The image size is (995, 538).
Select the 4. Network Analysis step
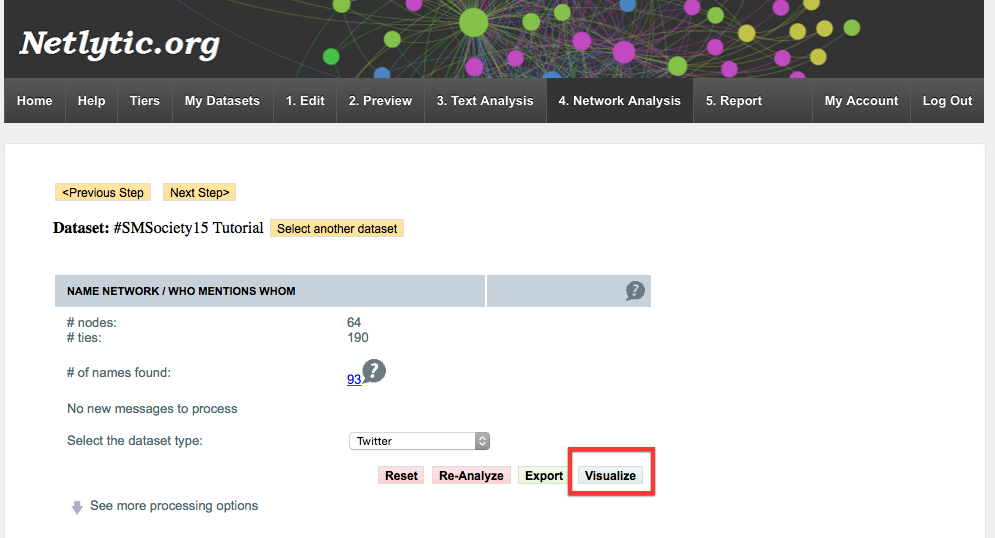tap(619, 101)
